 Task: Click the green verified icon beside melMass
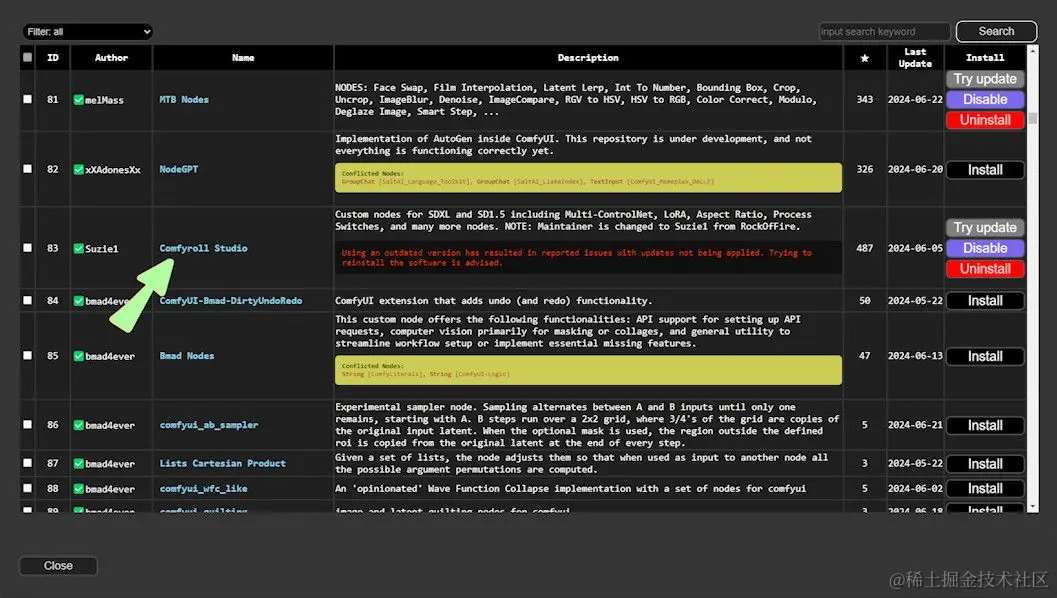(x=79, y=100)
